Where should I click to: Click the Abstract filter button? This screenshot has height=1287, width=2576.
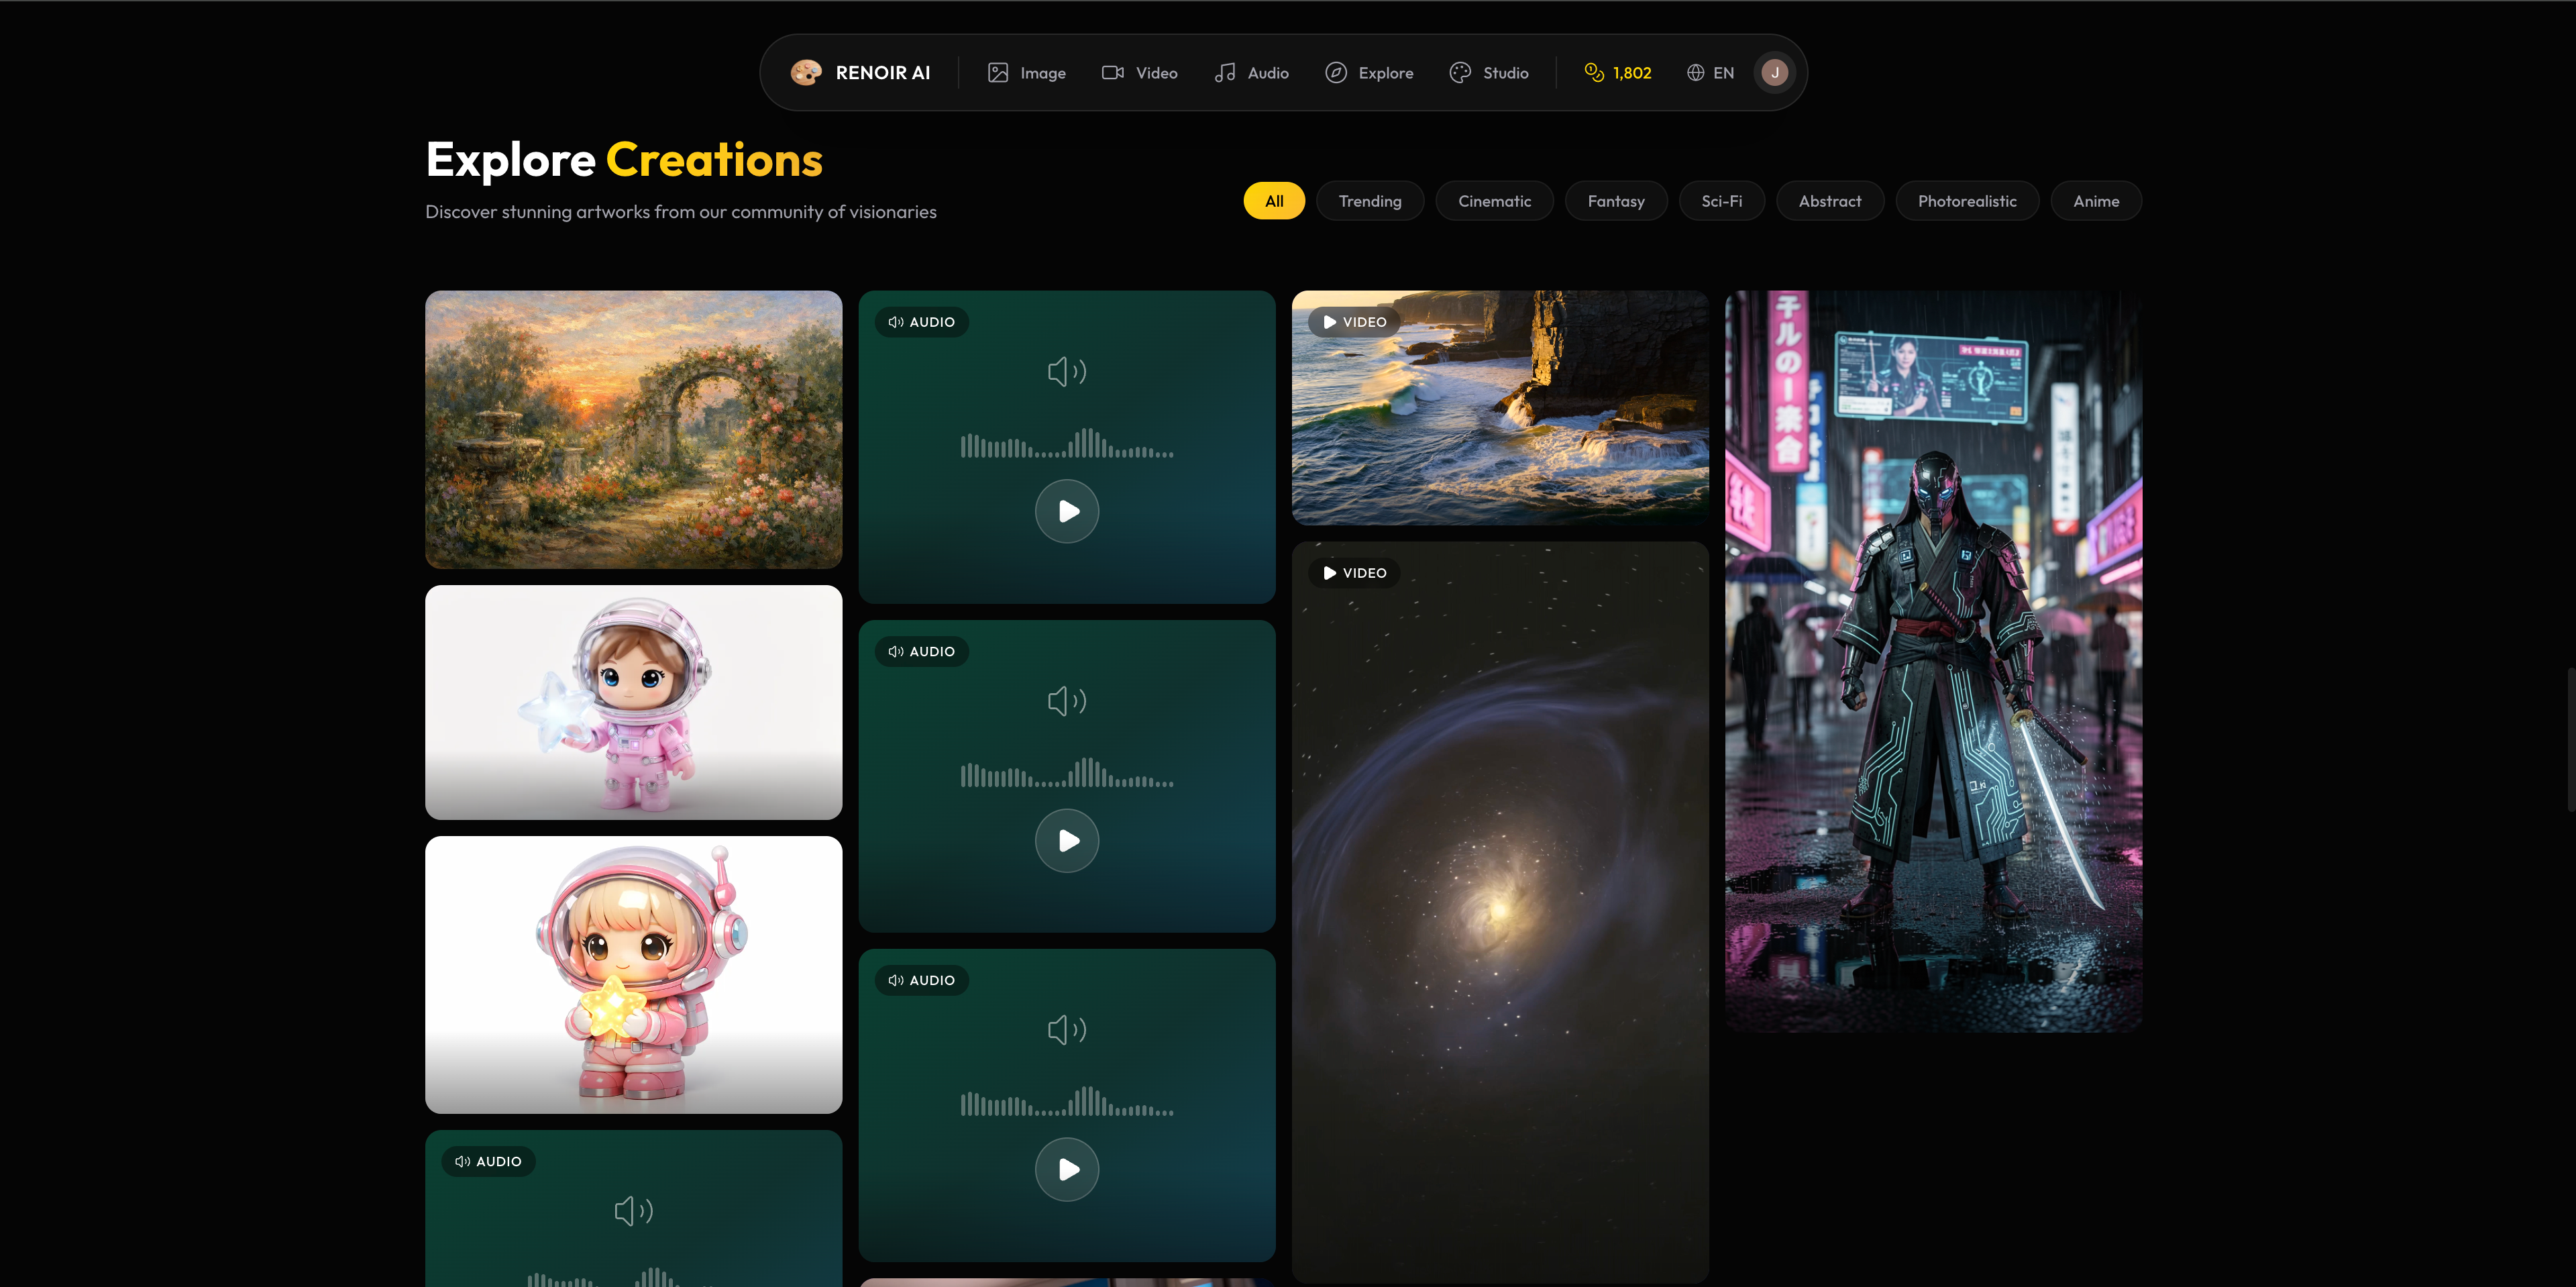coord(1830,200)
